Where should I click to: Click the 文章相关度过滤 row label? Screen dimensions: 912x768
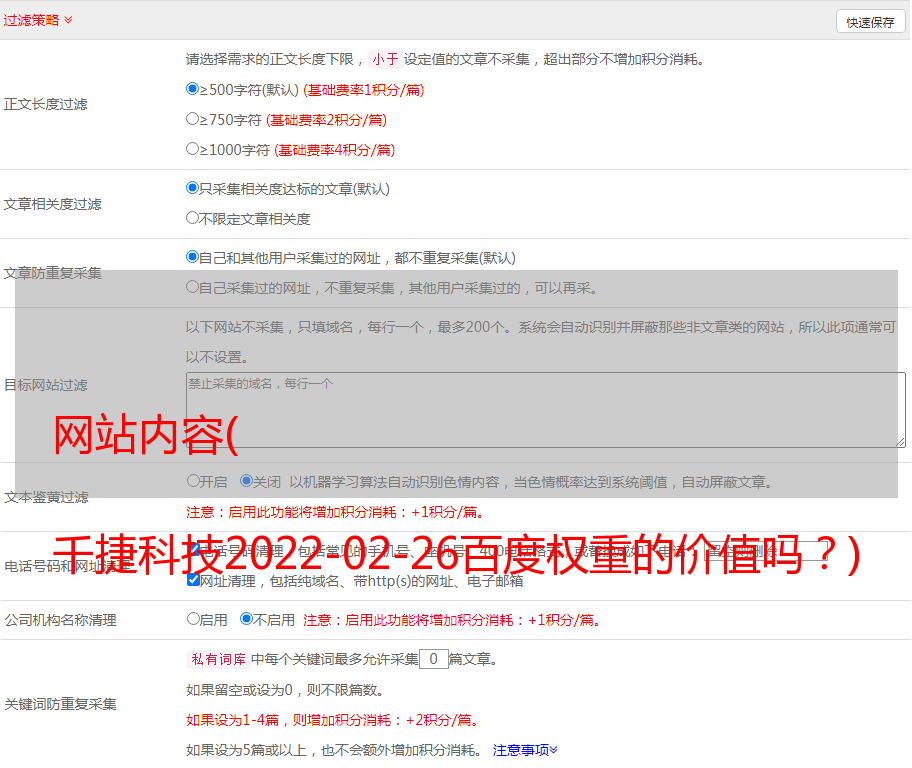[52, 204]
